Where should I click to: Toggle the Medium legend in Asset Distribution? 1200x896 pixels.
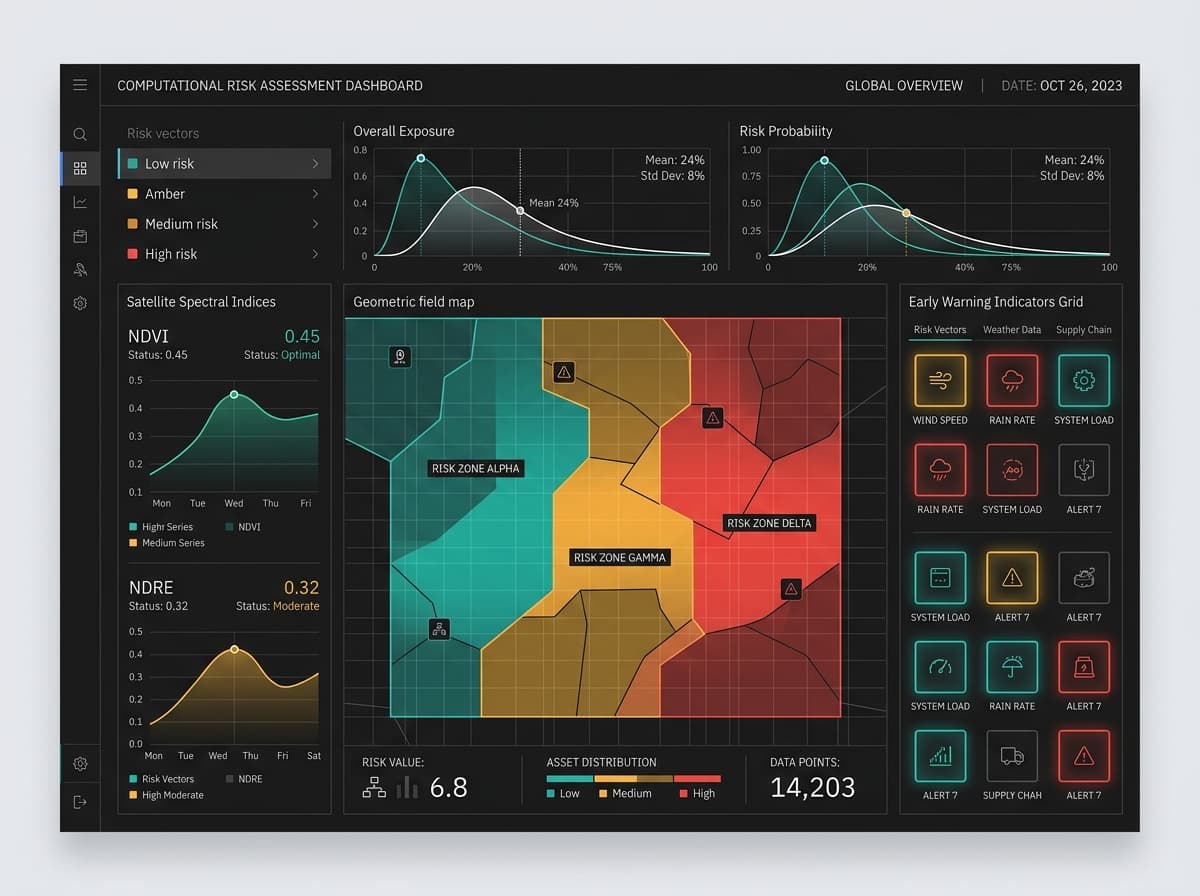pos(625,793)
